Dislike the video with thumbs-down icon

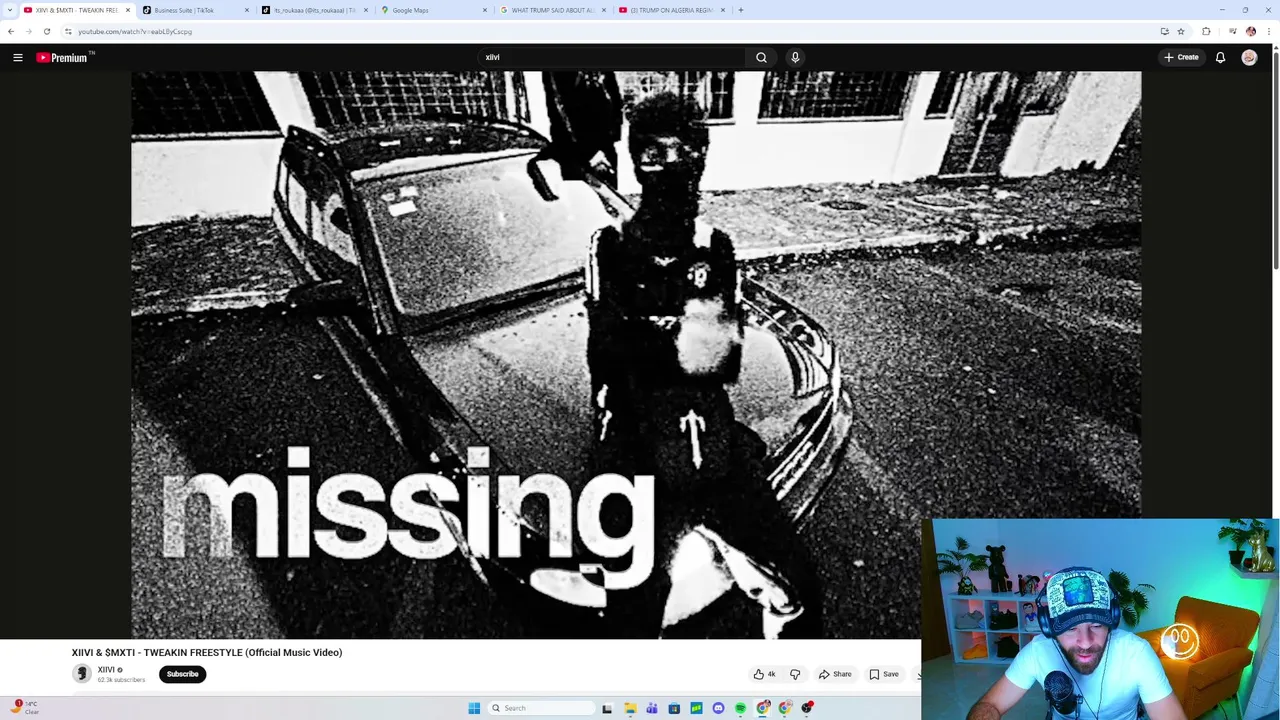pyautogui.click(x=795, y=674)
